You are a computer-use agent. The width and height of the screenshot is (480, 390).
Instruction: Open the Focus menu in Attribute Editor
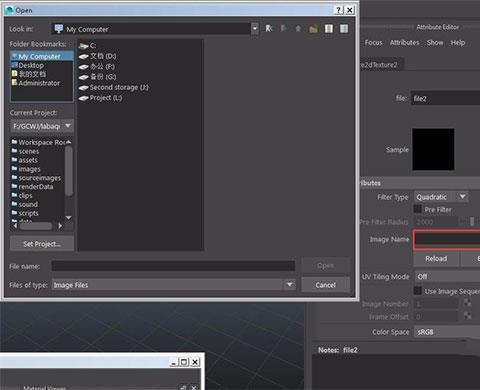point(373,43)
